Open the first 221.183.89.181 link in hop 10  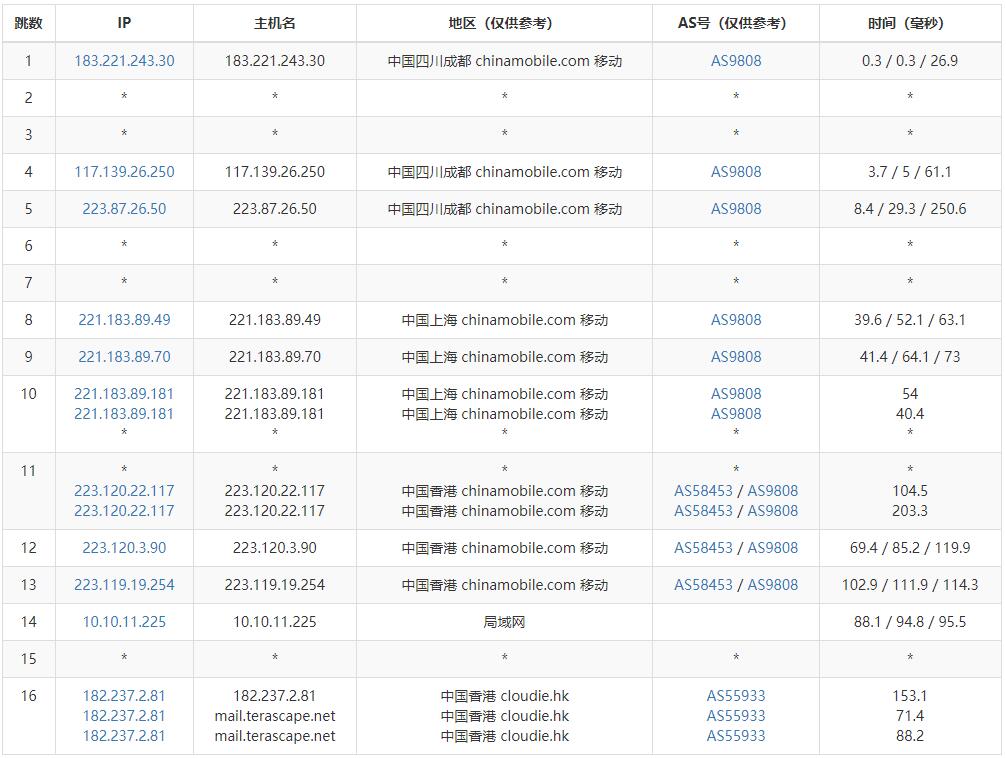(124, 393)
